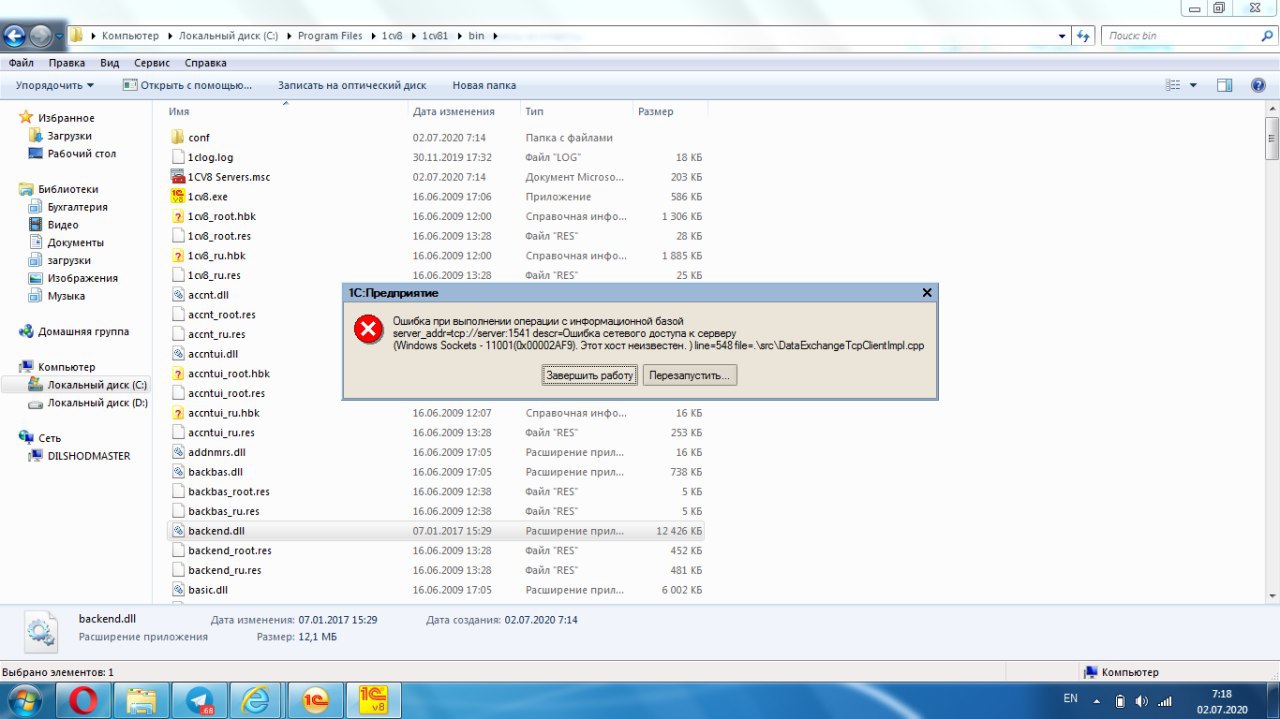Viewport: 1280px width, 719px height.
Task: Select the backend.dll file icon
Action: [x=178, y=531]
